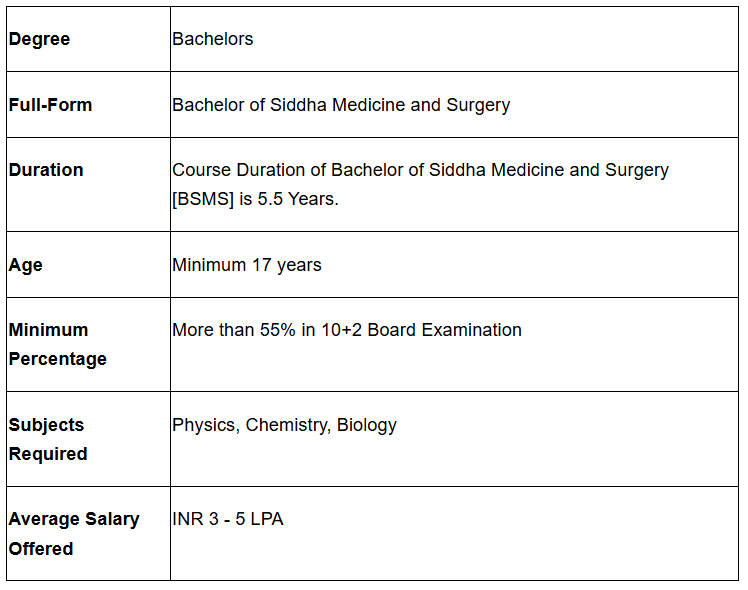Screen dimensions: 748x590
Task: Click the word "Biology"
Action: click(x=366, y=425)
